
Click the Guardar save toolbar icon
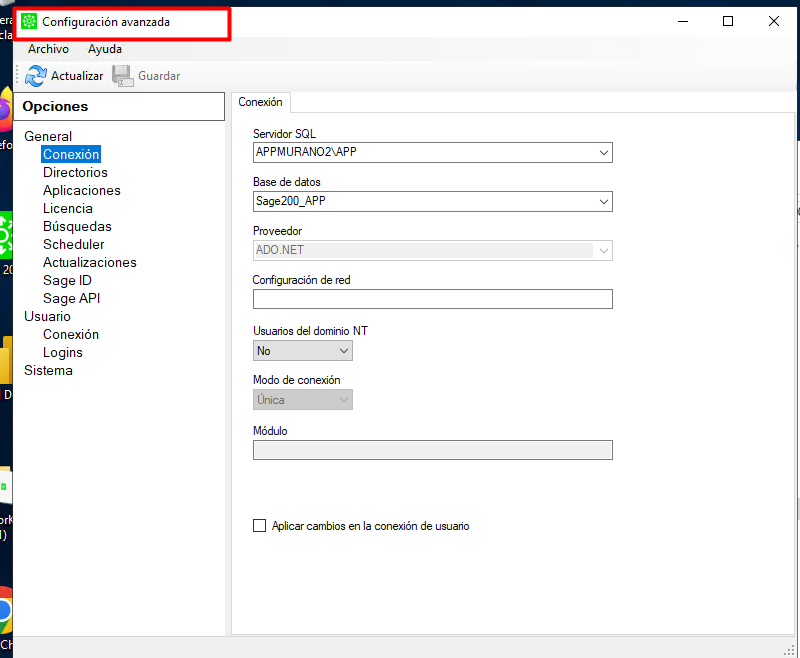122,76
